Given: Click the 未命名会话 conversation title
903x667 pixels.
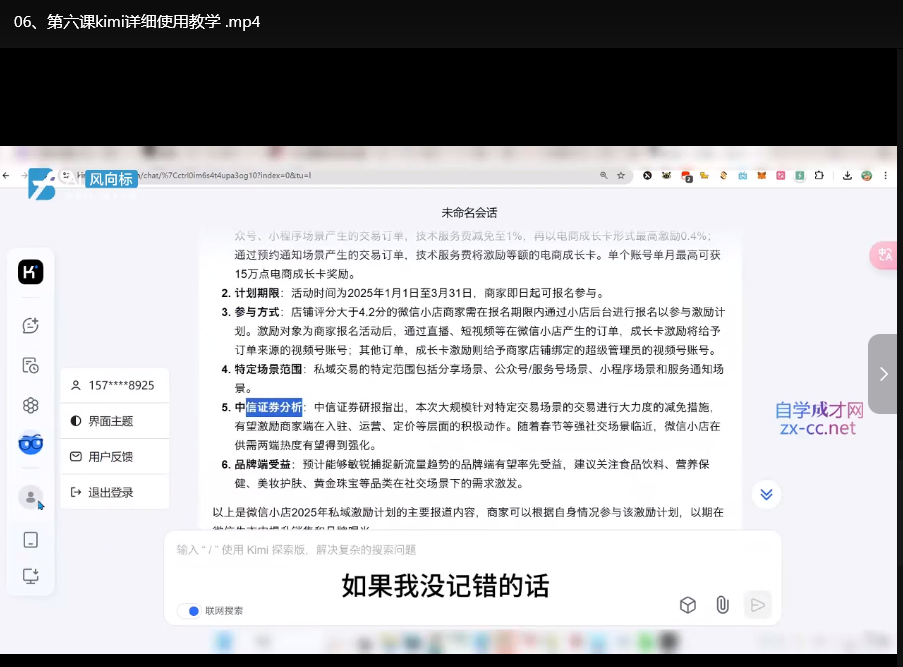Looking at the screenshot, I should [469, 213].
